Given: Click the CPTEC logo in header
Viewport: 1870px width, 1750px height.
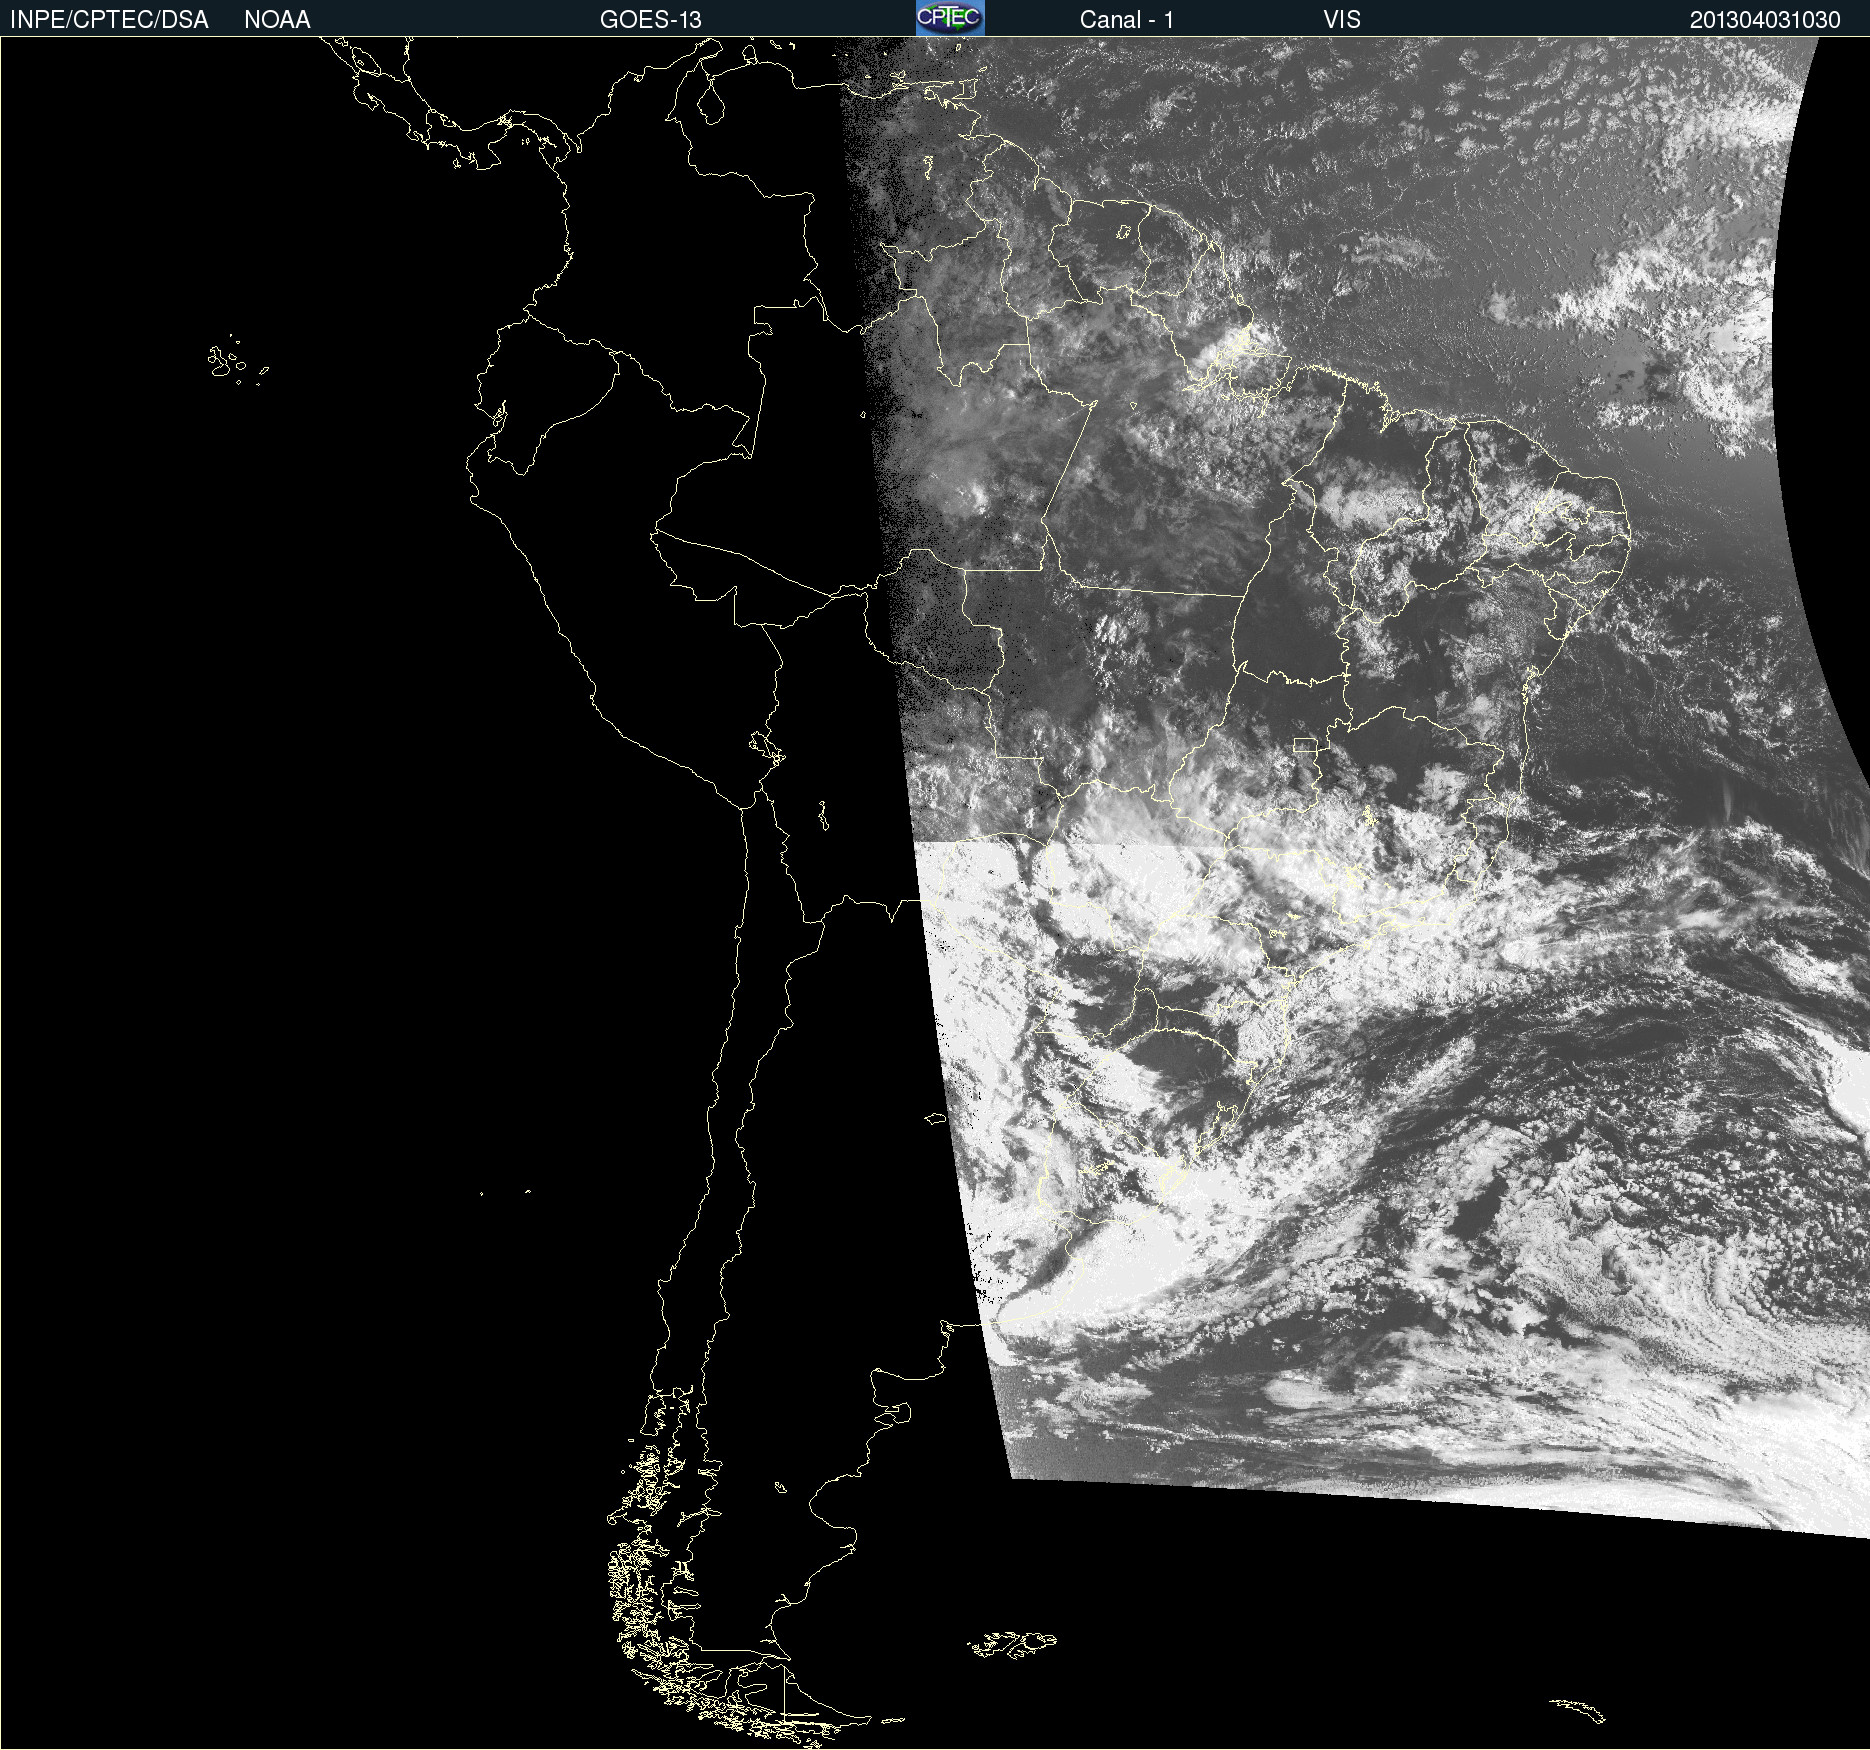Looking at the screenshot, I should [950, 18].
